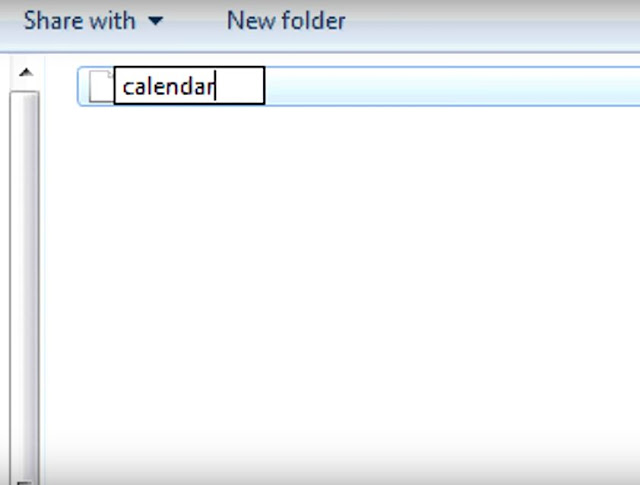Image resolution: width=640 pixels, height=485 pixels.
Task: Open the Share with dropdown arrow
Action: click(156, 20)
